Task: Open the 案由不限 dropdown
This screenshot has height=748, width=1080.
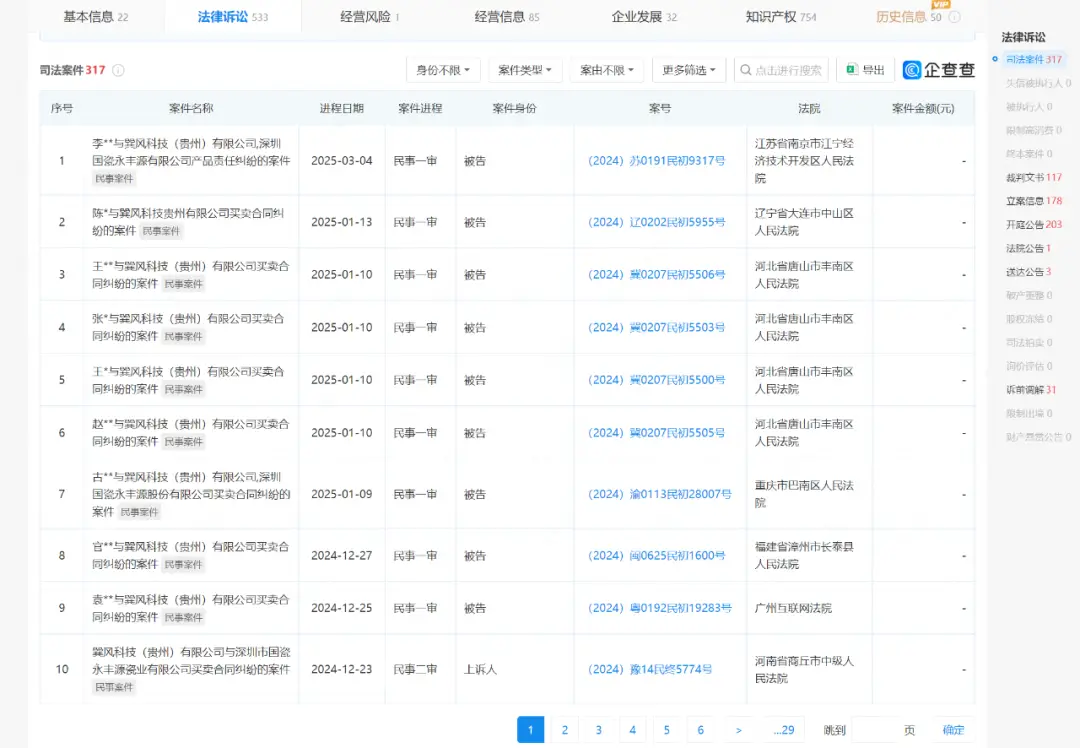Action: [606, 69]
